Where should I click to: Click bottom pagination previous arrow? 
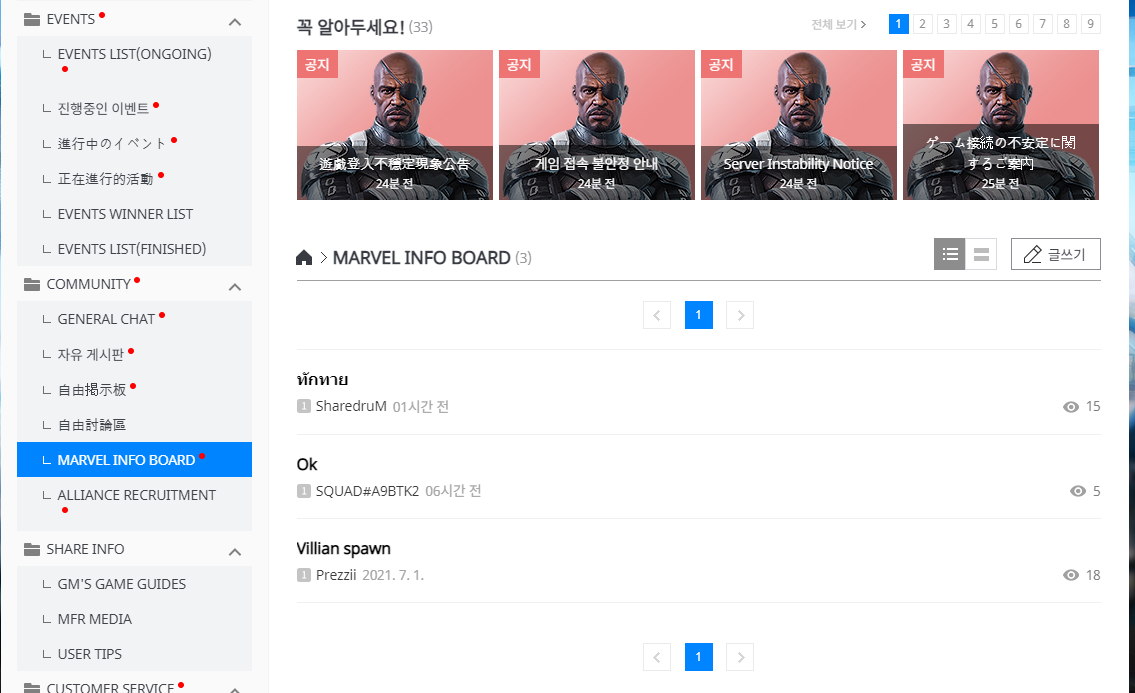(657, 657)
